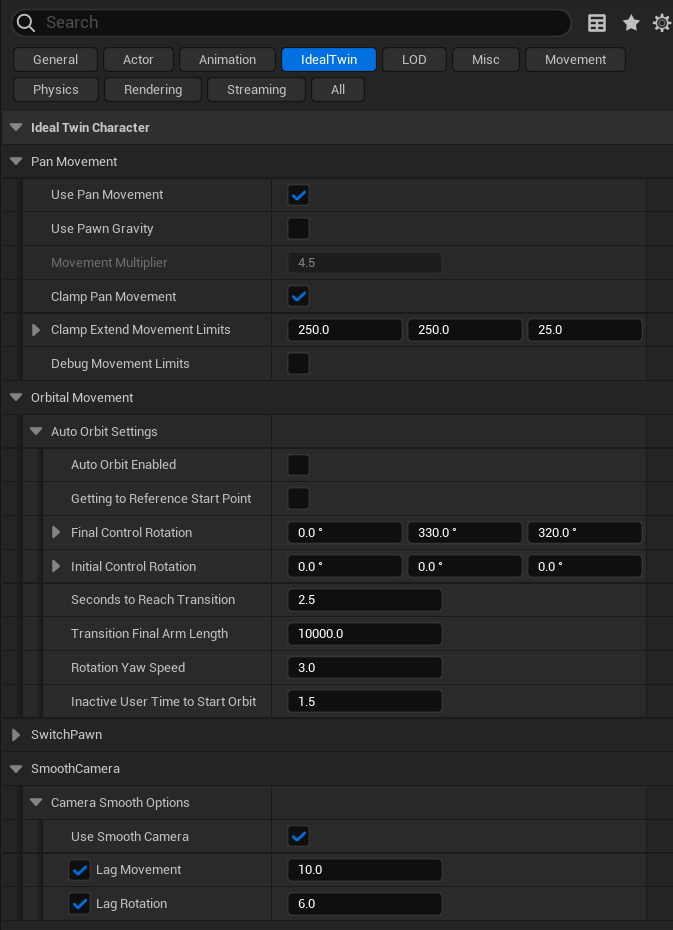673x930 pixels.
Task: Collapse the Orbital Movement section
Action: pos(16,398)
